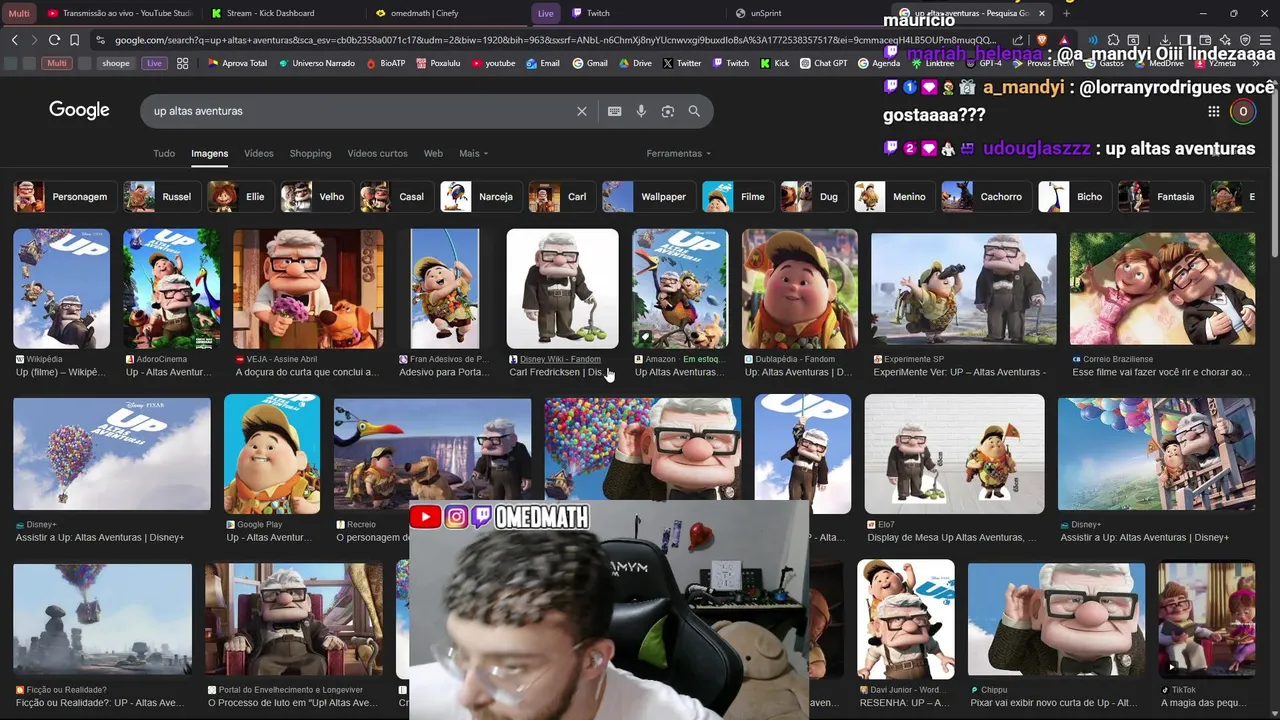Open the Kick bookmark
1280x720 pixels.
pyautogui.click(x=774, y=63)
